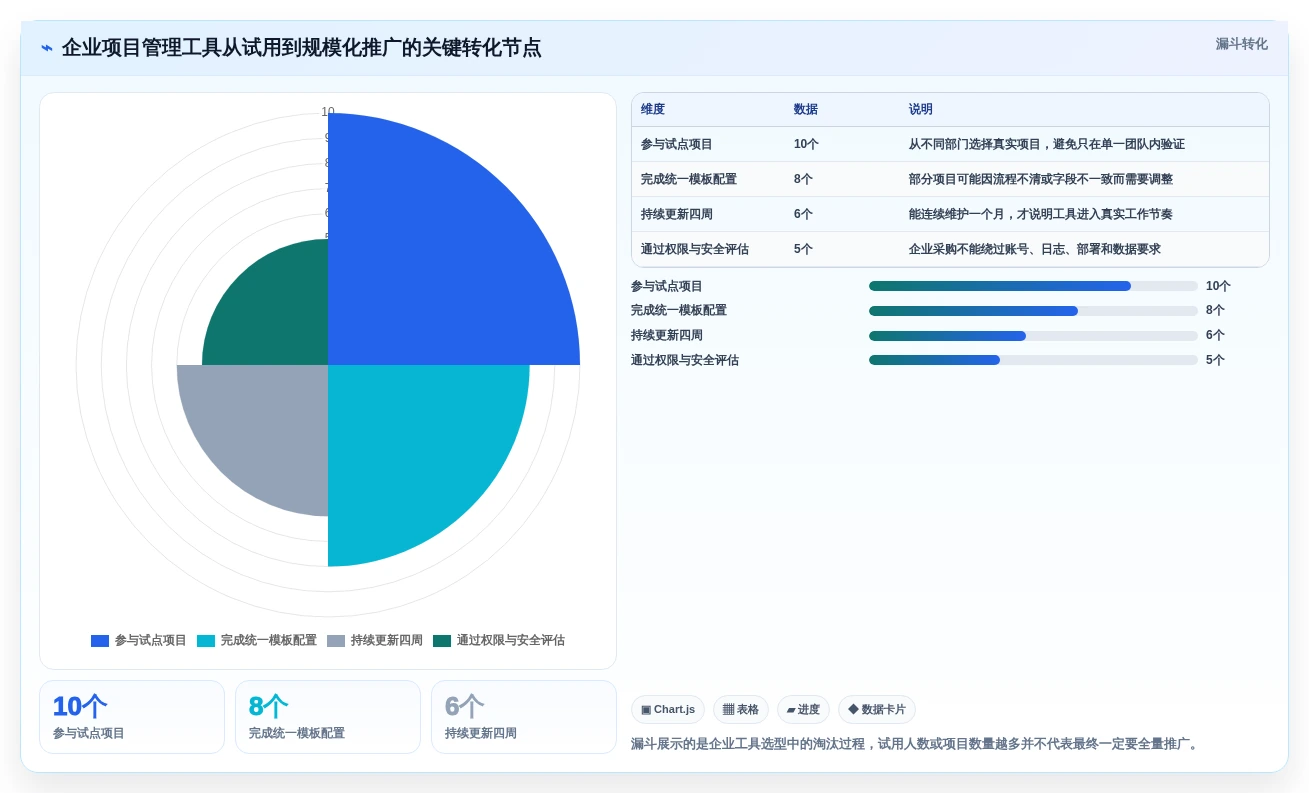Toggle the 参与试点项目 legend swatch in the chart
The image size is (1309, 793).
(x=100, y=641)
